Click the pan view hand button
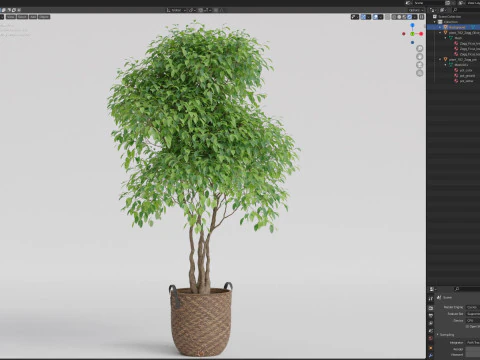 [420, 57]
